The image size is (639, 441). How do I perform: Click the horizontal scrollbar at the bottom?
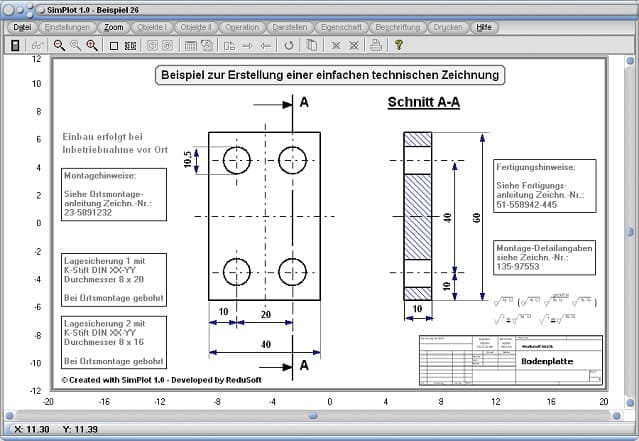[318, 414]
